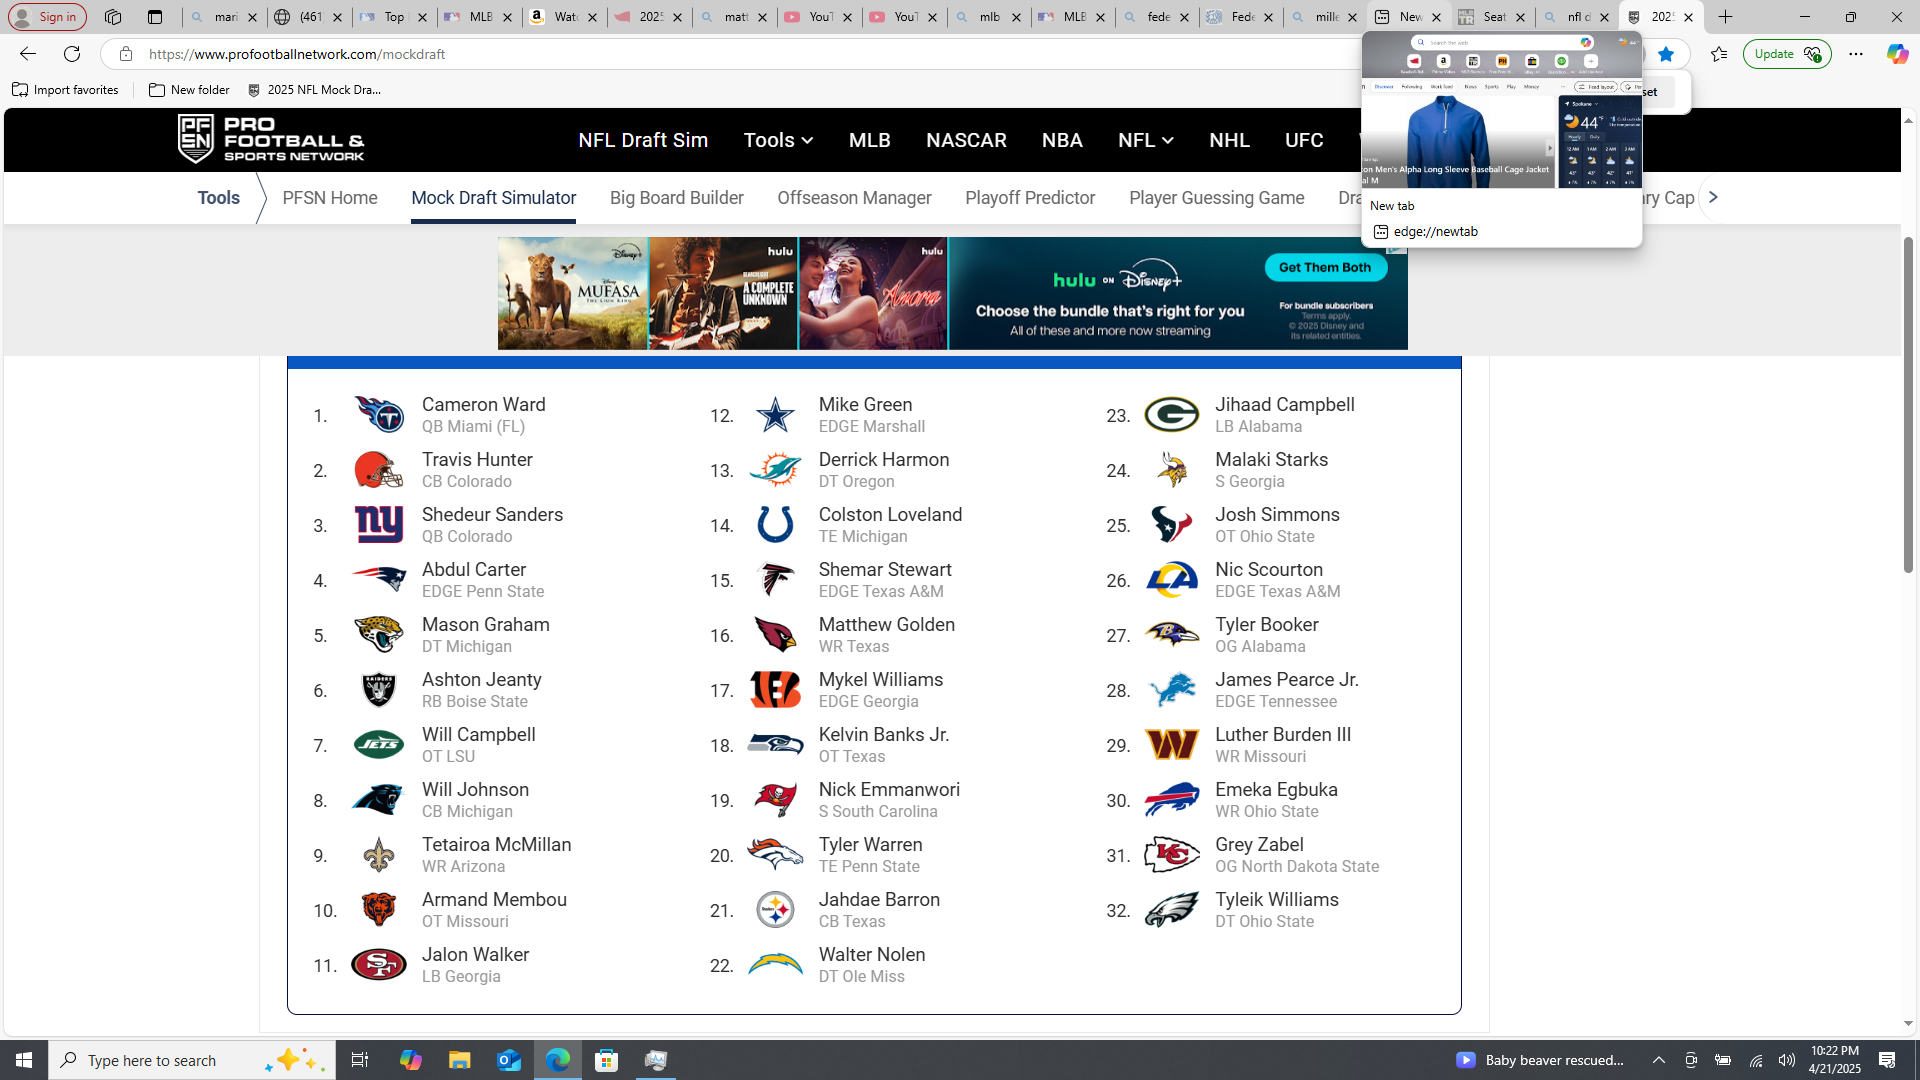Switch to the Playoff Predictor tab

click(1029, 198)
